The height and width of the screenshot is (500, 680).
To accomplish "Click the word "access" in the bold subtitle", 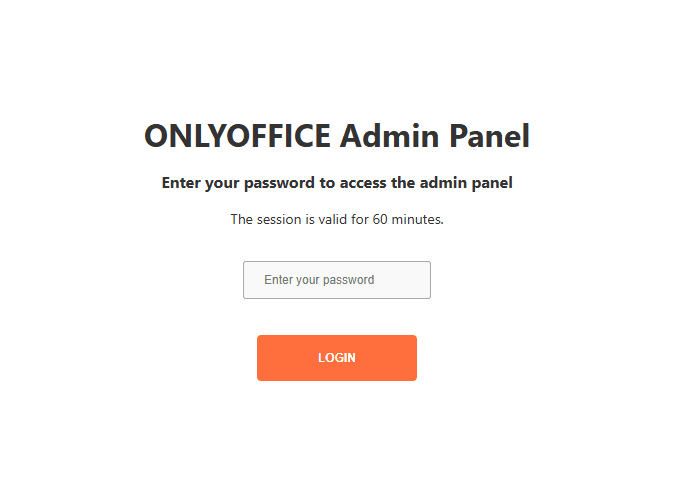I will [362, 184].
